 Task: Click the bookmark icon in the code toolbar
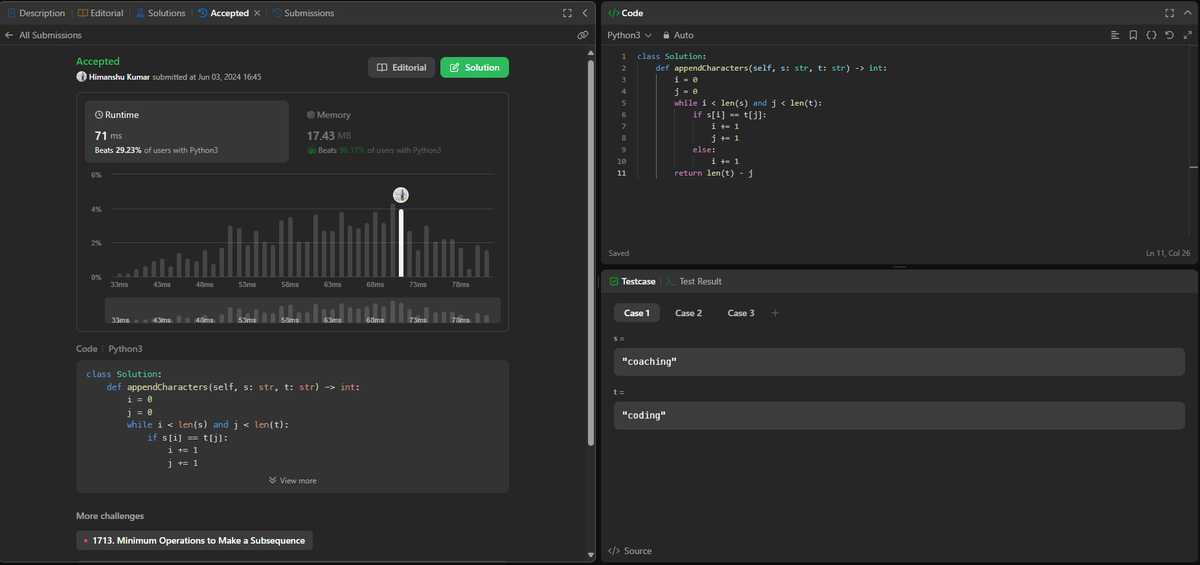click(1133, 35)
